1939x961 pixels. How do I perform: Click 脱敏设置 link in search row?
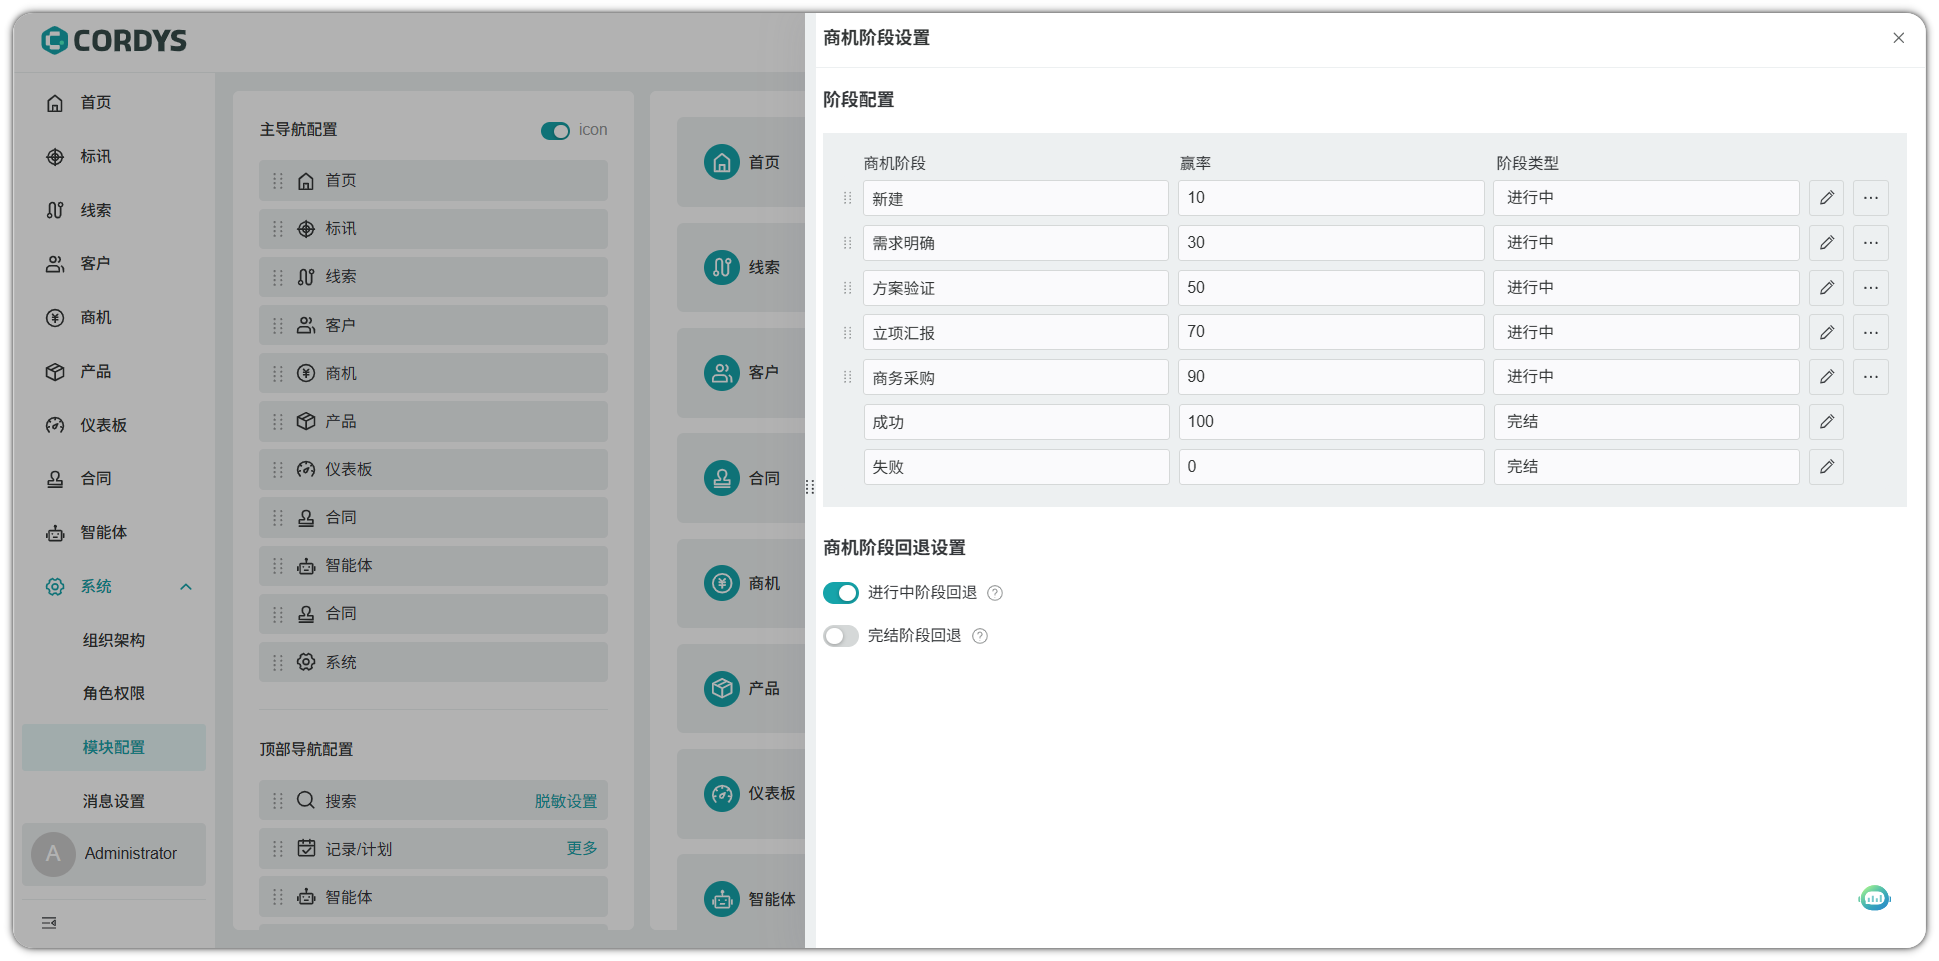pos(565,801)
